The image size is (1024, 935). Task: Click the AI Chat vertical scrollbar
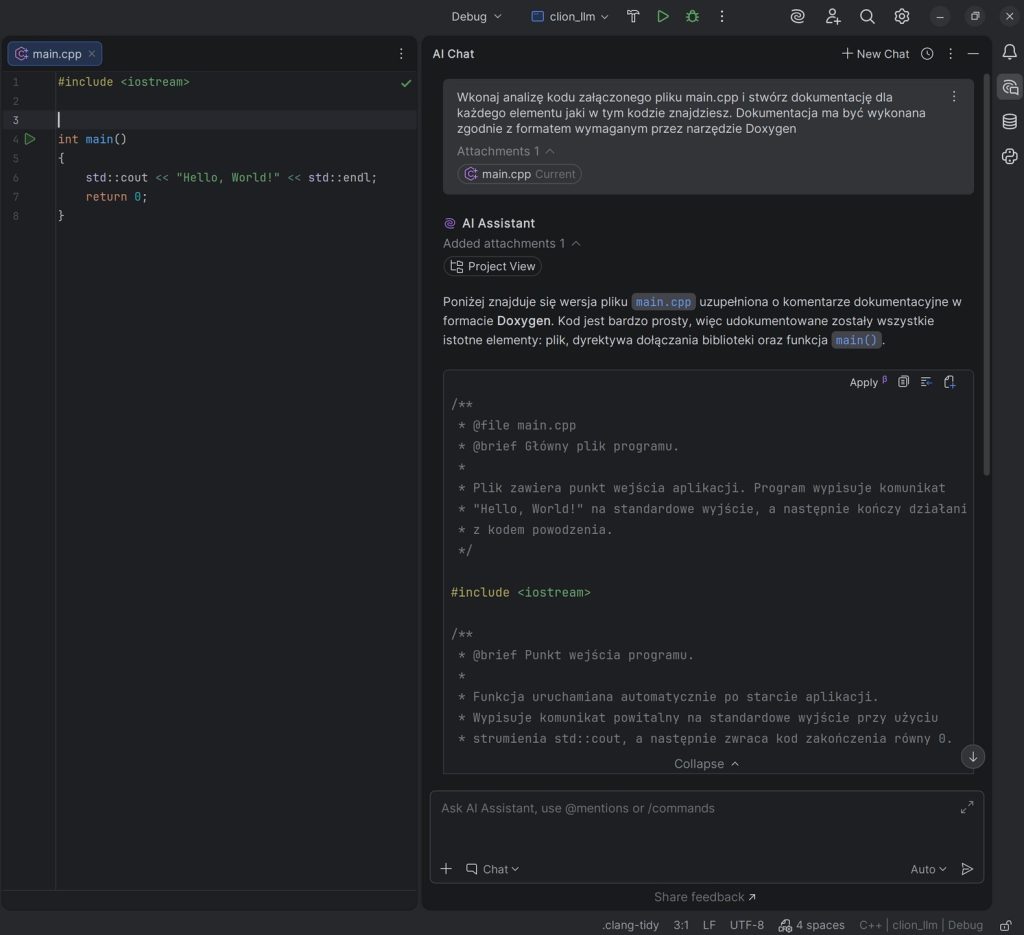point(986,275)
